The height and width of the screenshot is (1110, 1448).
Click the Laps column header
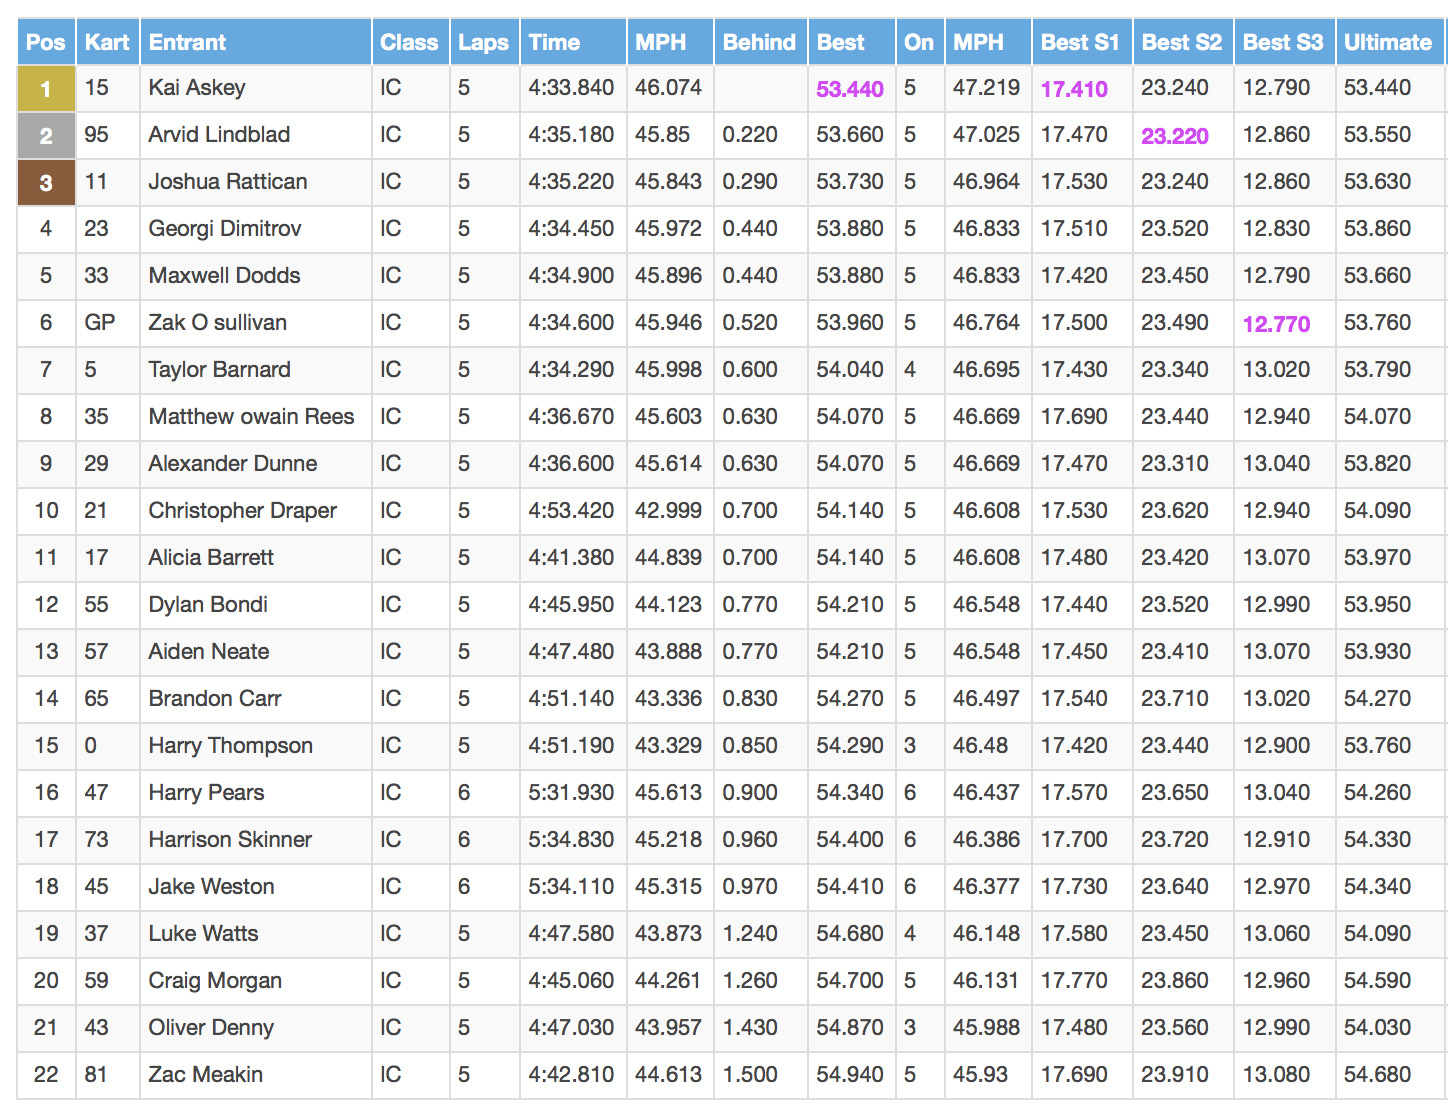(x=484, y=42)
